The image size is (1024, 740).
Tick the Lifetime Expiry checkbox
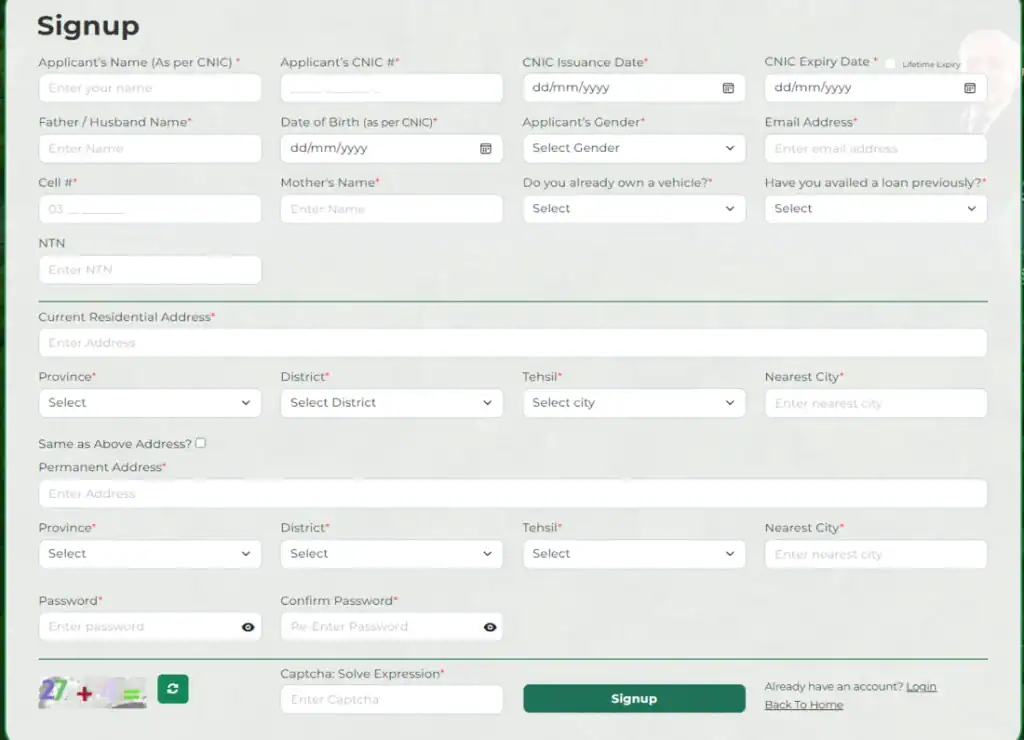coord(890,64)
